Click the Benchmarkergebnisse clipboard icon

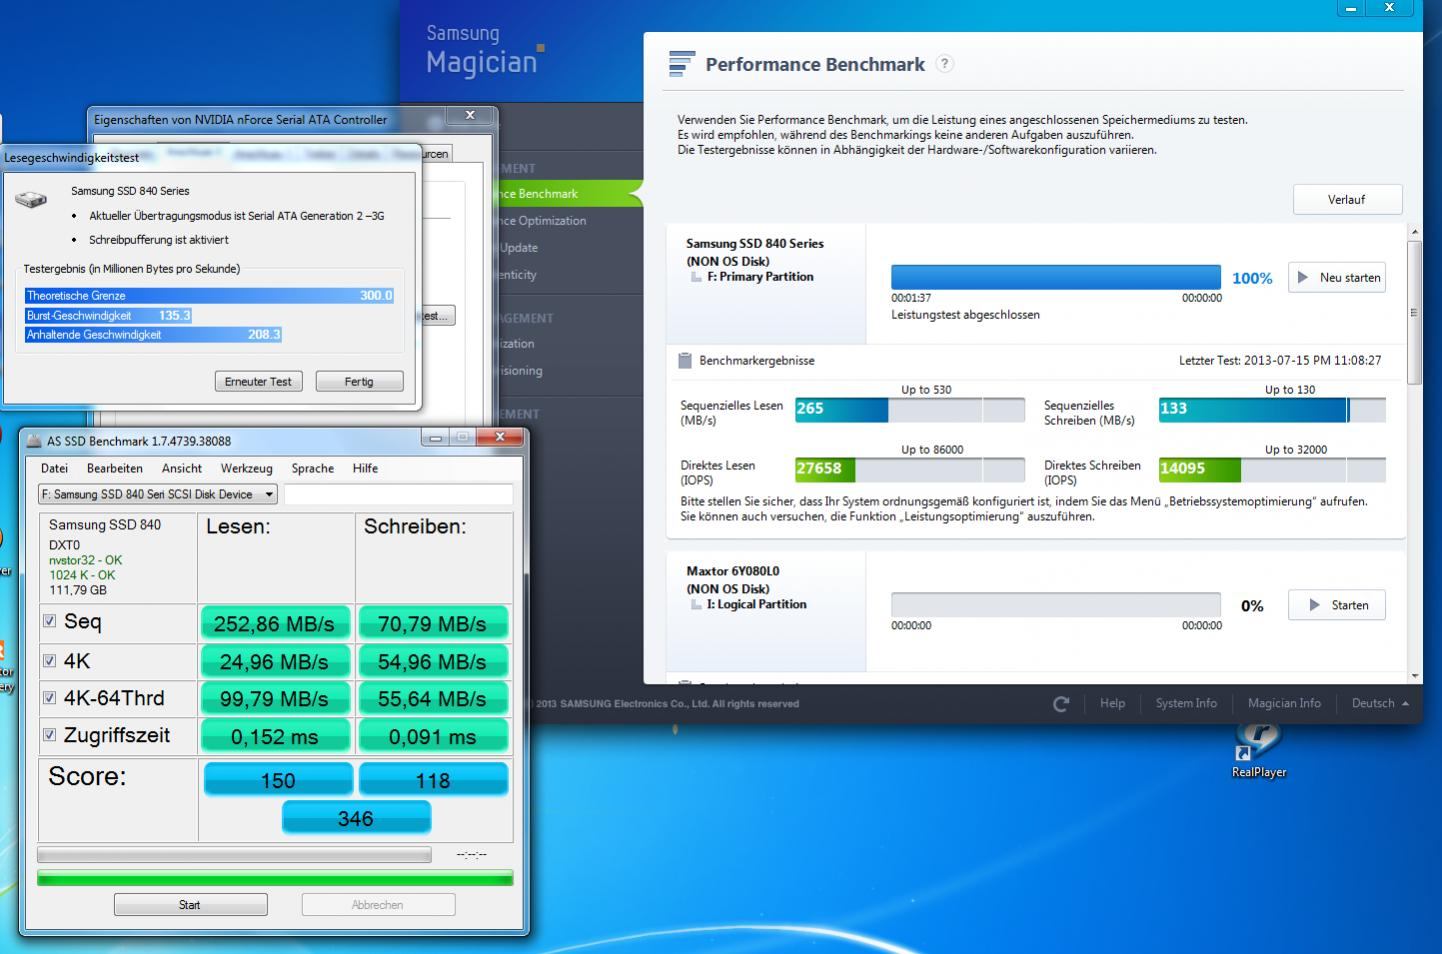(x=685, y=360)
